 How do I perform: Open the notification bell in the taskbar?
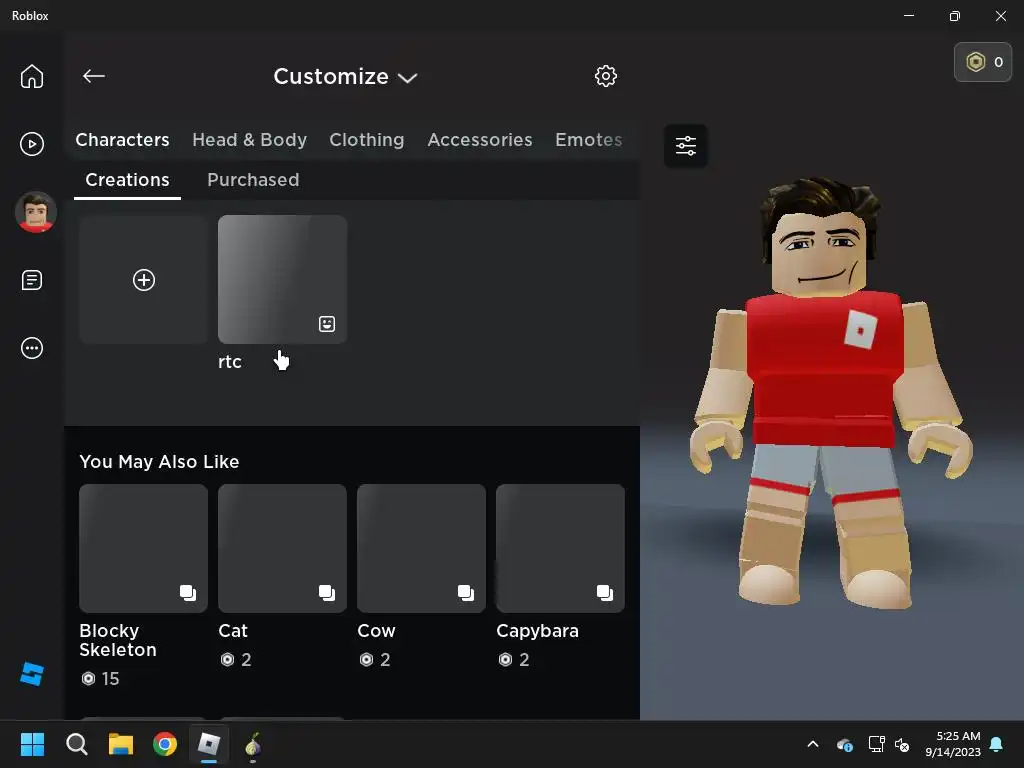(x=996, y=744)
